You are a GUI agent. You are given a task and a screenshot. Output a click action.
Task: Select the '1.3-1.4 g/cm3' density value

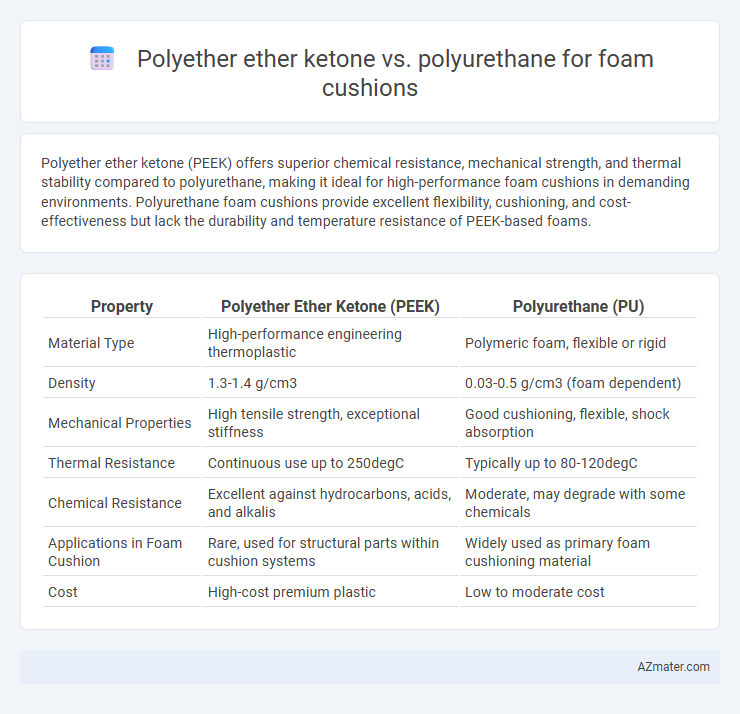[252, 383]
